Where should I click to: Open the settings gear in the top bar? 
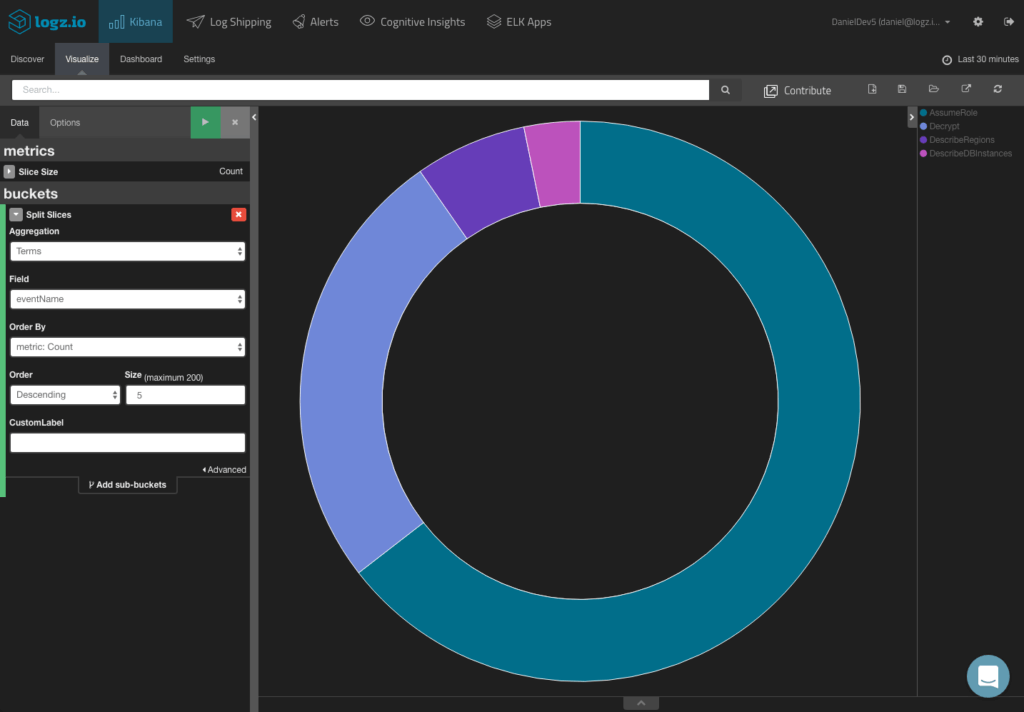[x=978, y=21]
